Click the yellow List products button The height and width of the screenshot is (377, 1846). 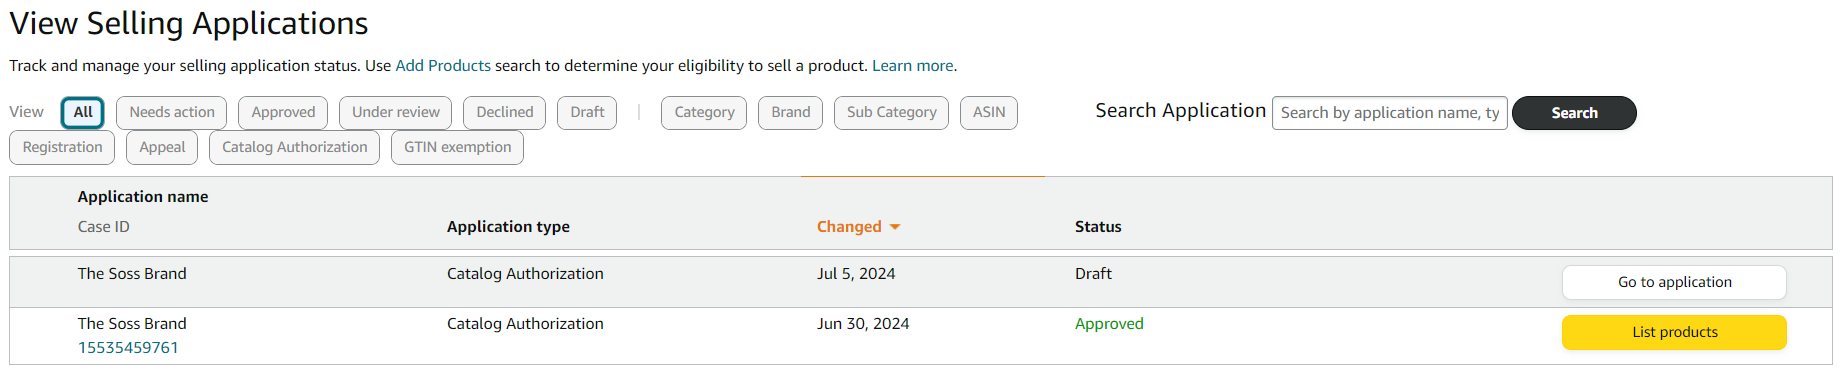click(x=1674, y=332)
